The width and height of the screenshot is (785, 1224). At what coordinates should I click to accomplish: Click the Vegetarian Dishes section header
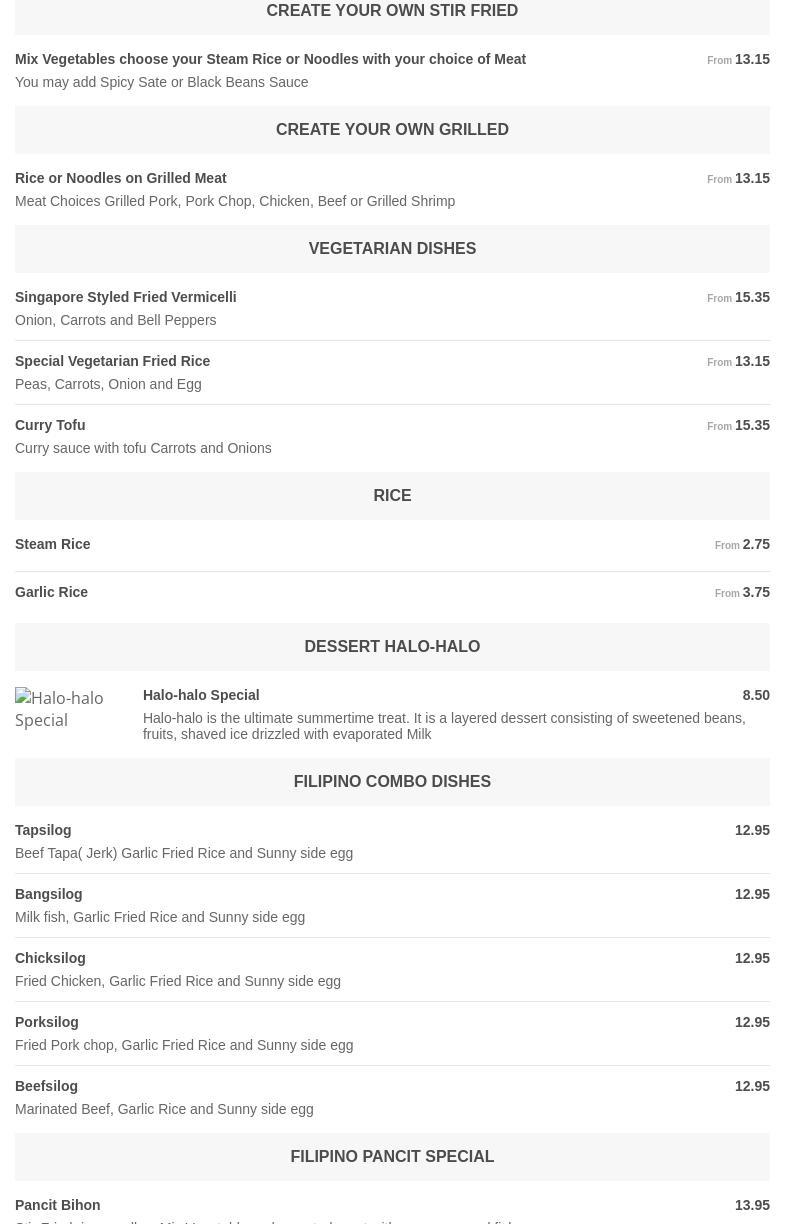coord(392,249)
